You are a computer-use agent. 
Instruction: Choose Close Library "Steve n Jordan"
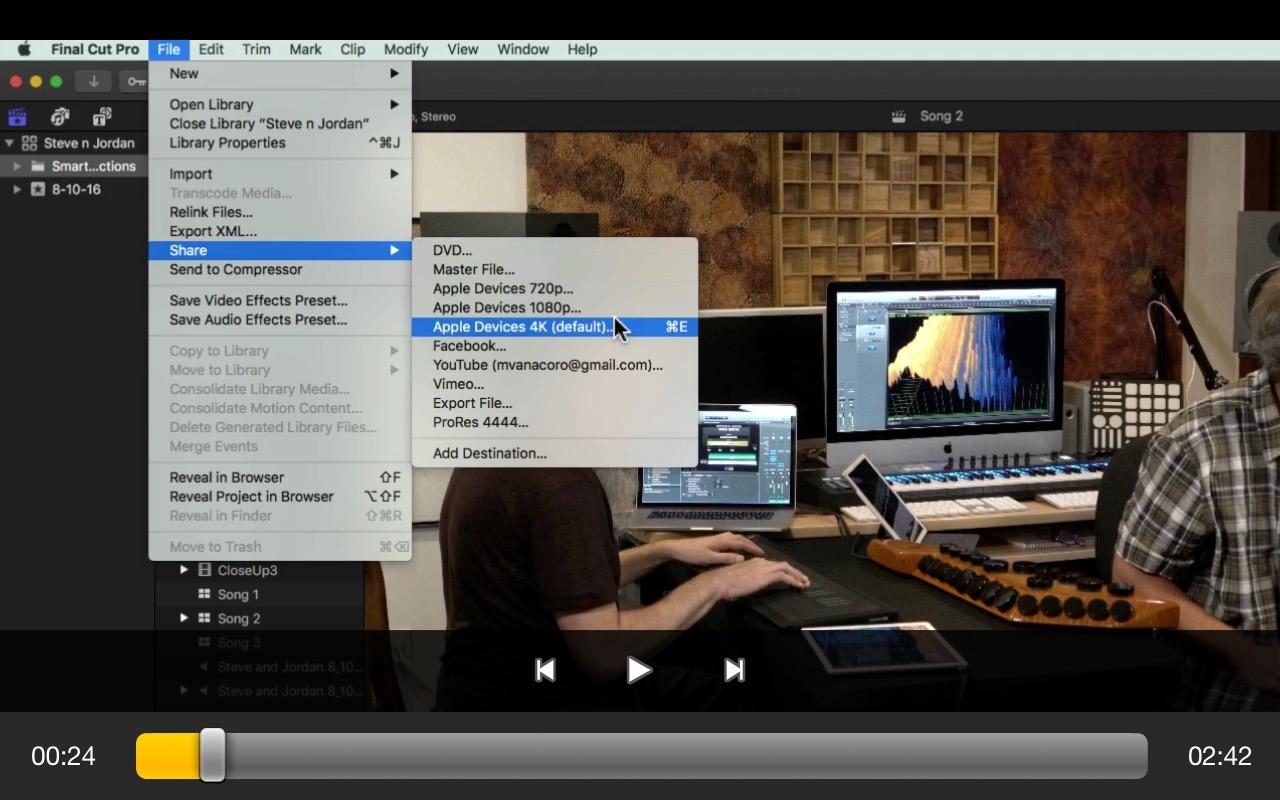point(280,123)
